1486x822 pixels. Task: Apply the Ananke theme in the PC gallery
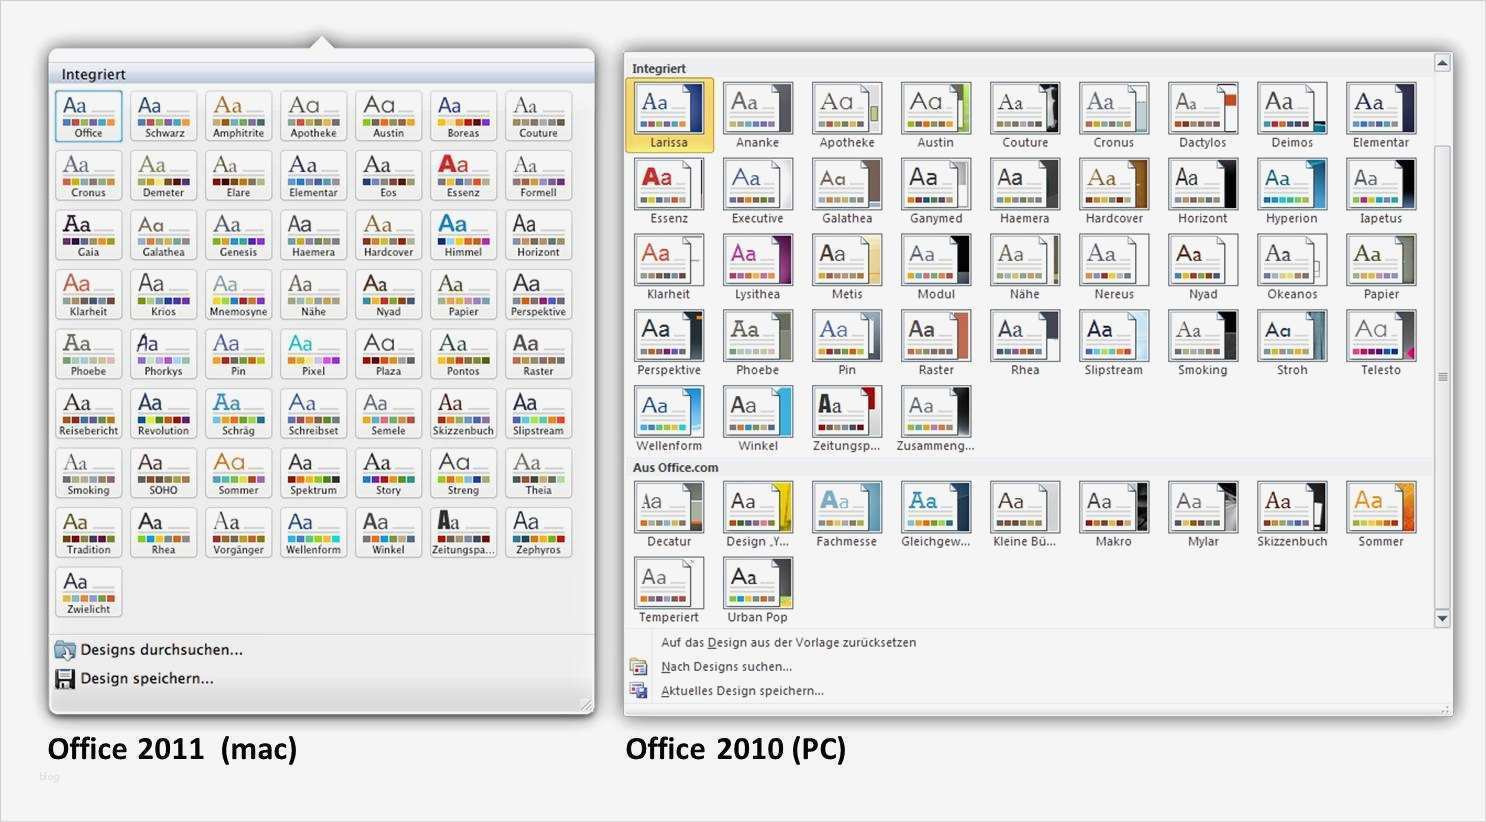coord(758,115)
